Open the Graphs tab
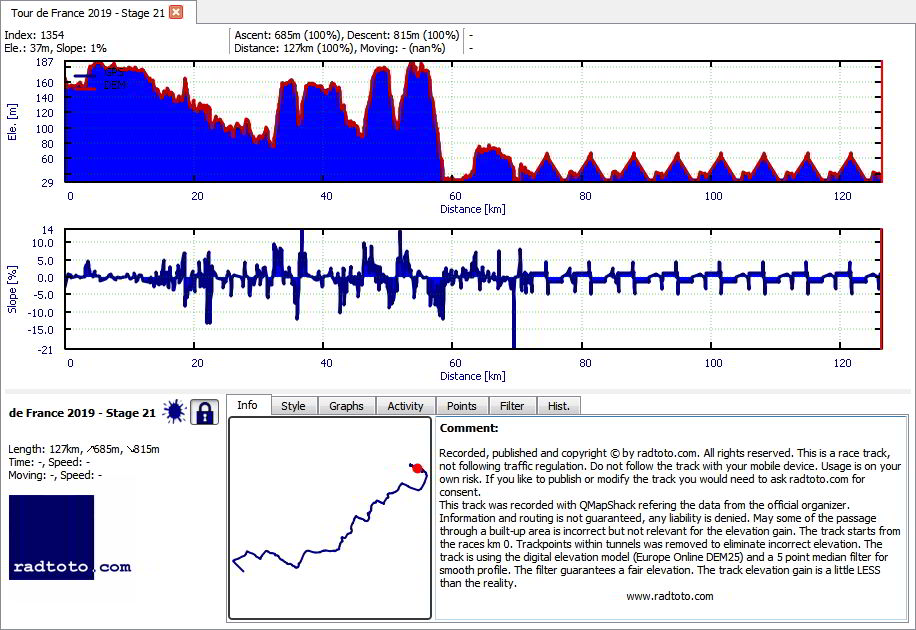Image resolution: width=916 pixels, height=630 pixels. (346, 406)
